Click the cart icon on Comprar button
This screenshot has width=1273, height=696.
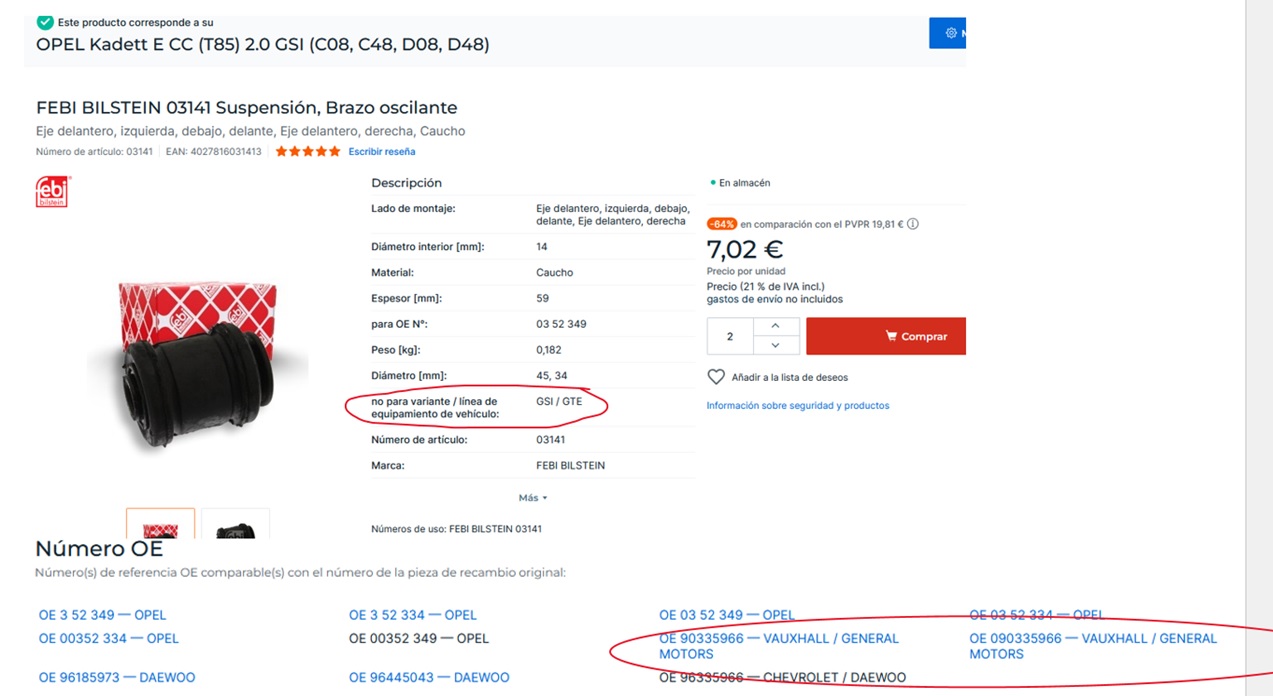pyautogui.click(x=891, y=337)
